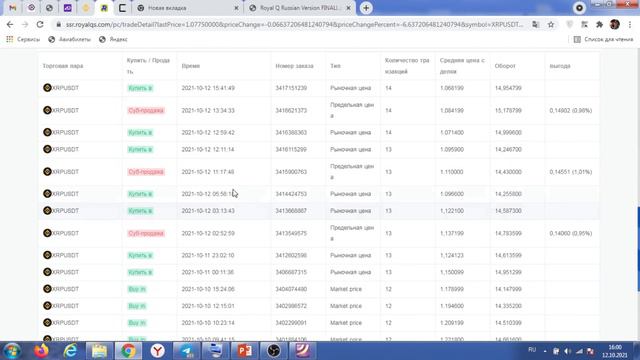Open the Chrome profile avatar
Viewport: 640px width, 360px height.
(615, 24)
